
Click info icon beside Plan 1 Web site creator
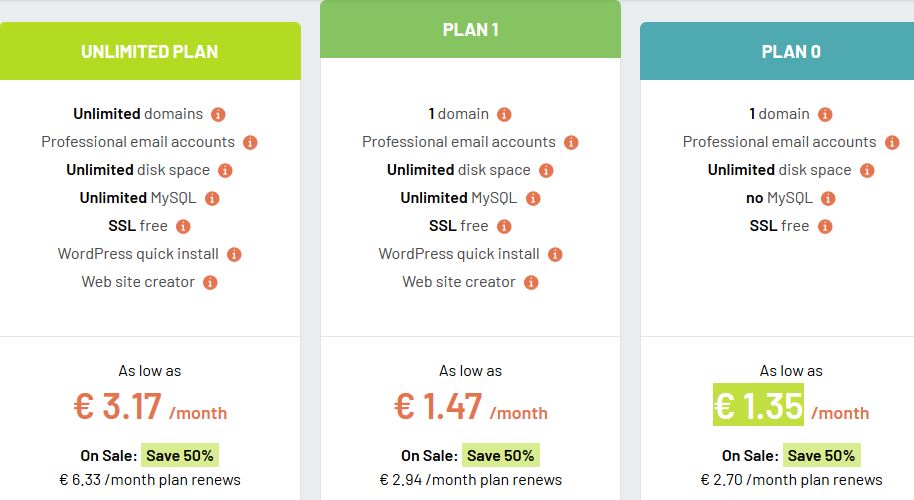coord(531,283)
